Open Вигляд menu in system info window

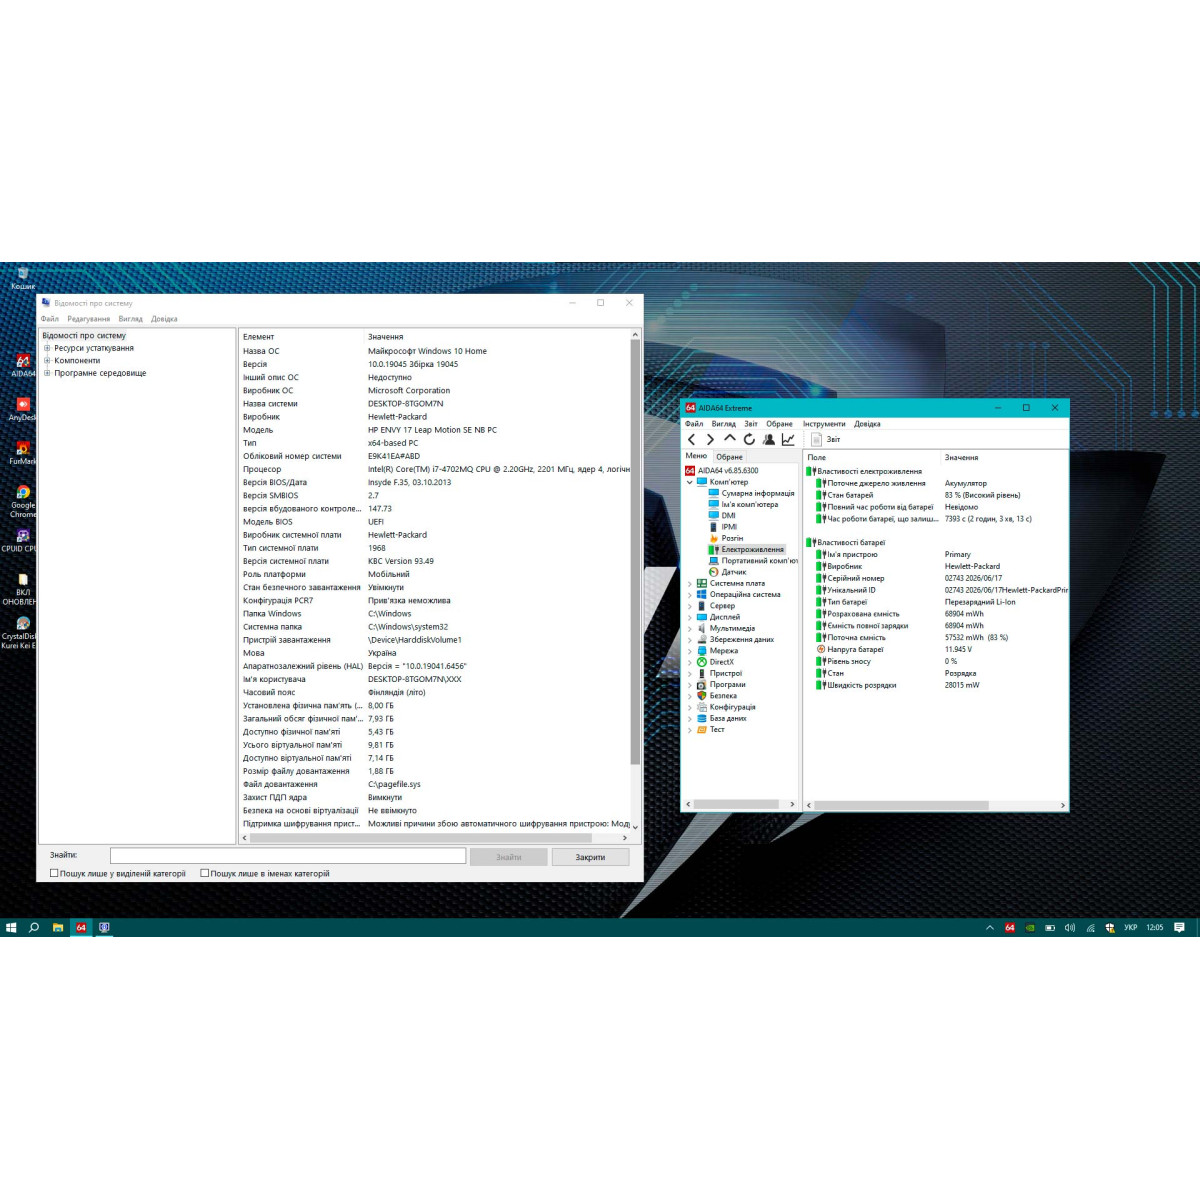coord(131,319)
